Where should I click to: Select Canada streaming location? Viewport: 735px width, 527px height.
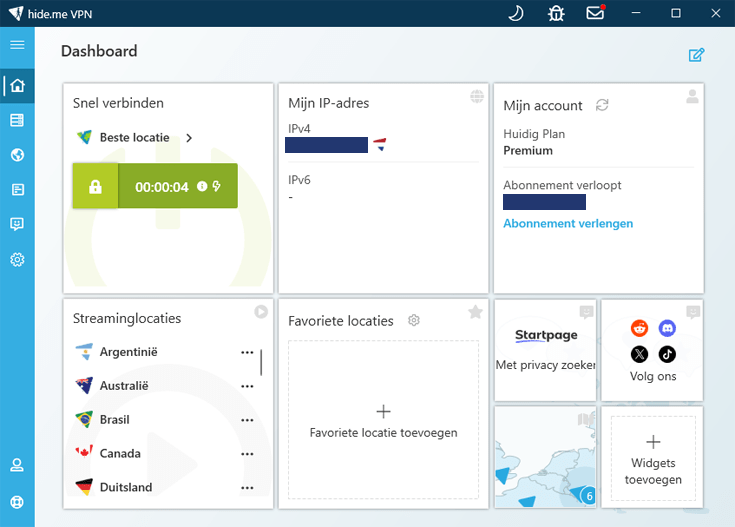tap(120, 453)
